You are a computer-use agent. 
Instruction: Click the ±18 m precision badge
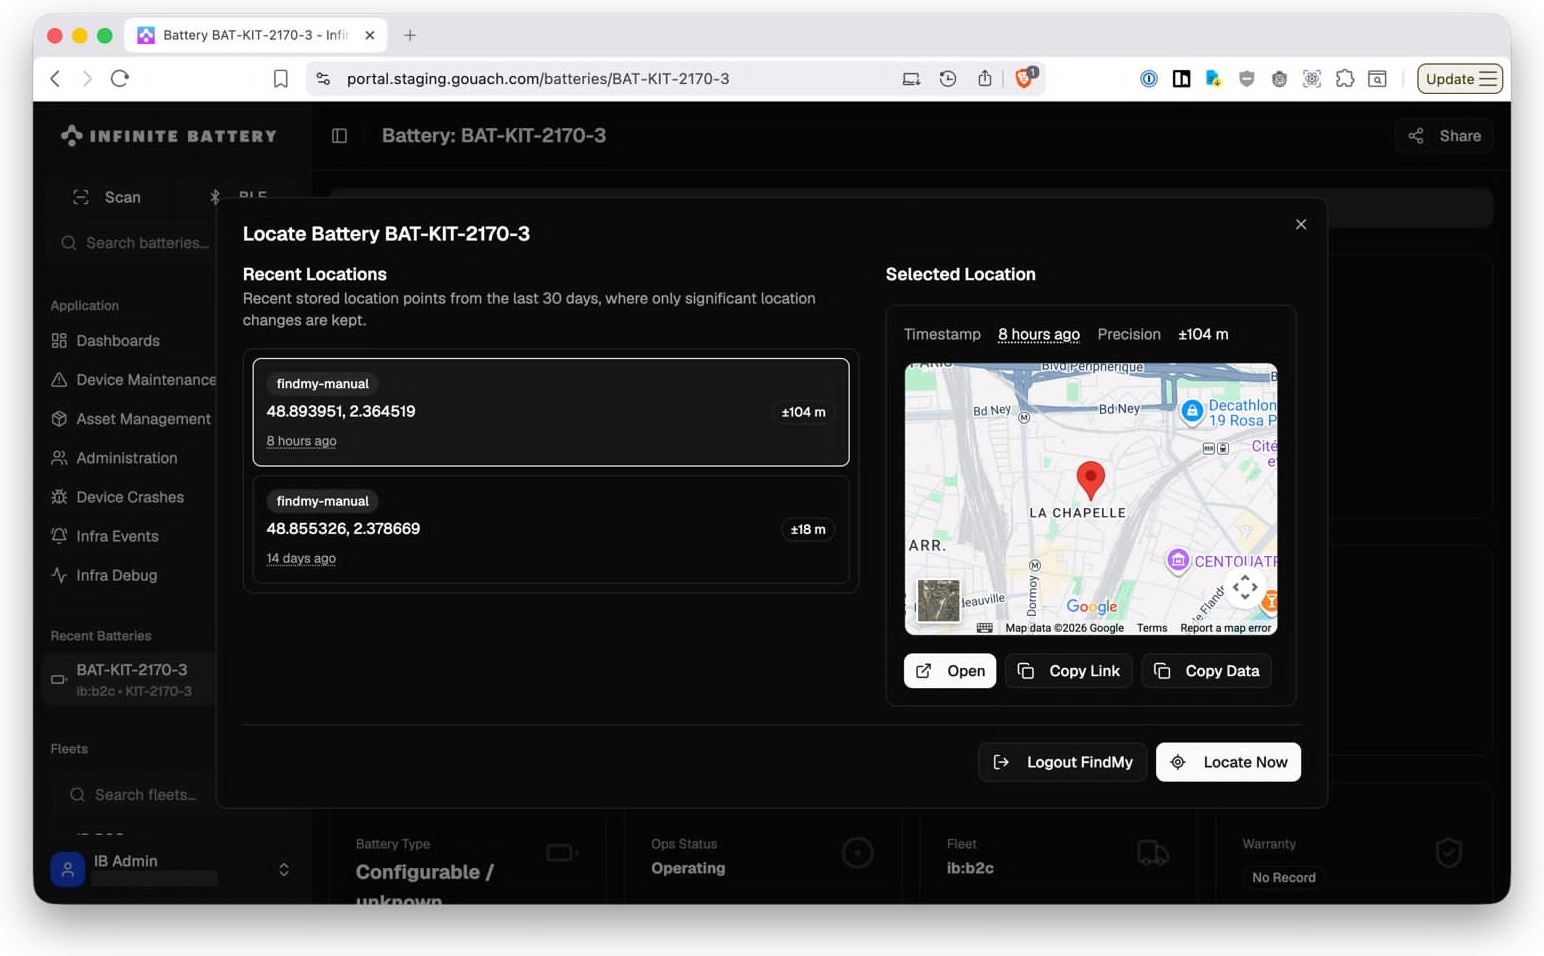[808, 530]
